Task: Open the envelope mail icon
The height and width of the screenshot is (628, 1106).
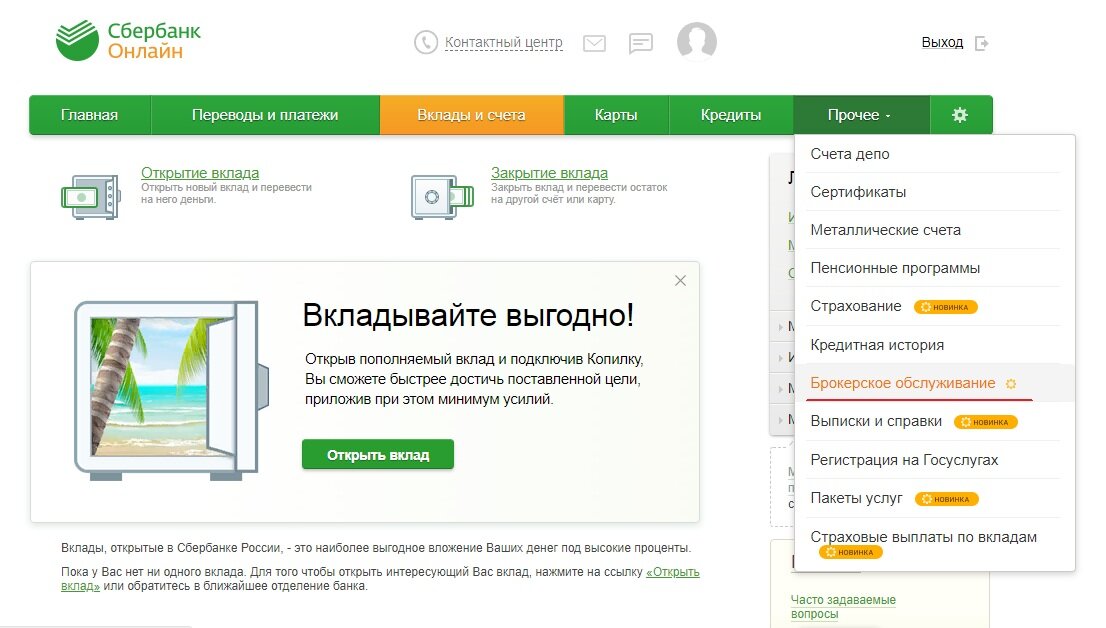Action: coord(595,43)
